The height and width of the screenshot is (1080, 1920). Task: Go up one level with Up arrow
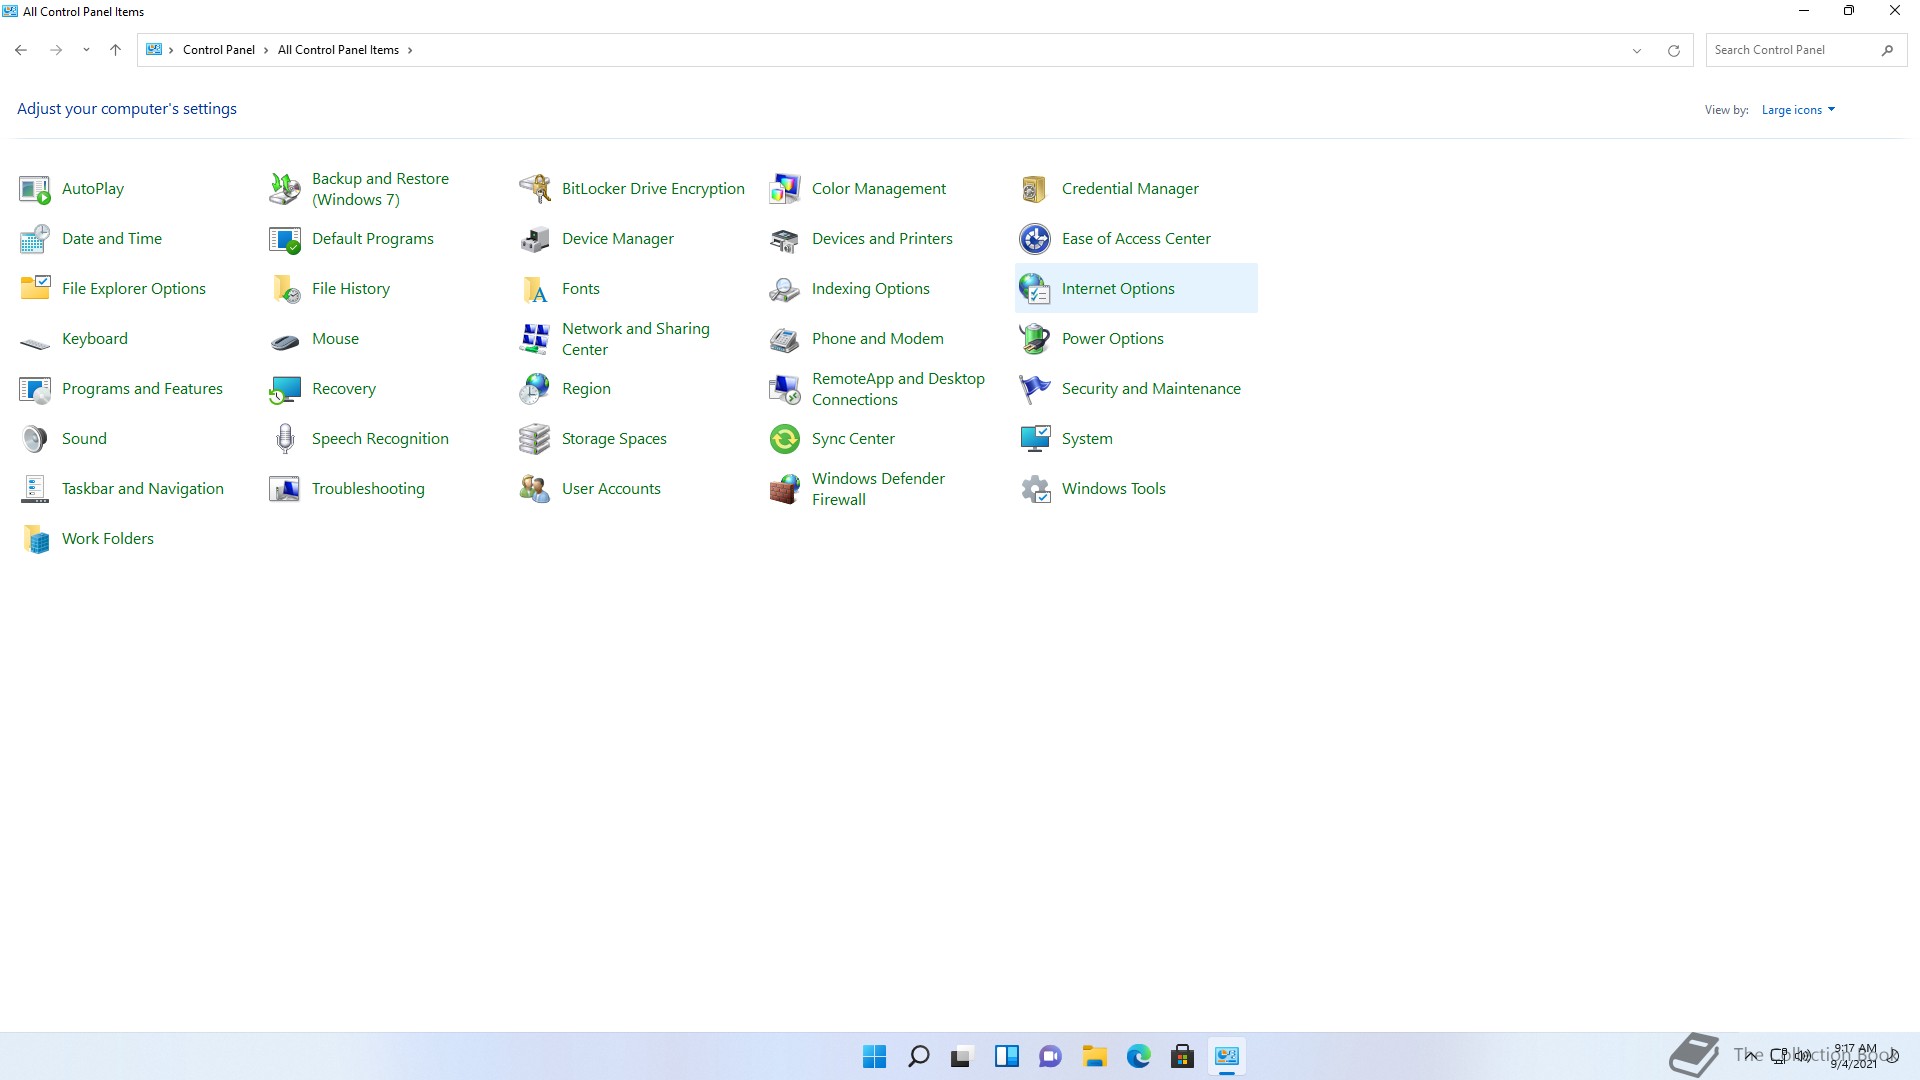click(x=115, y=50)
